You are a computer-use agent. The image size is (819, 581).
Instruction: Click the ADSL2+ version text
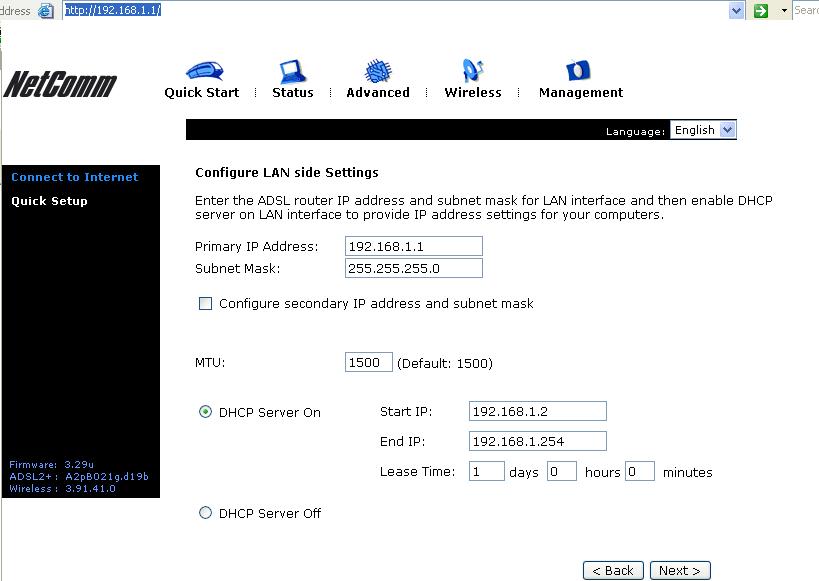79,477
